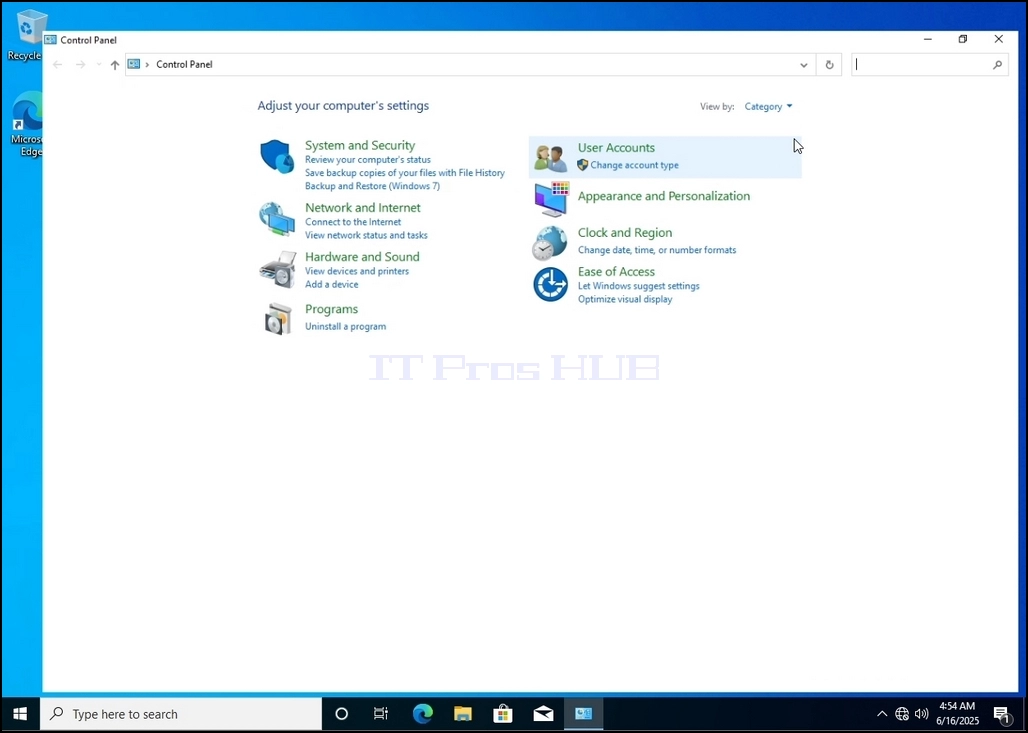Click the Programs disc box icon
The width and height of the screenshot is (1028, 733).
278,319
